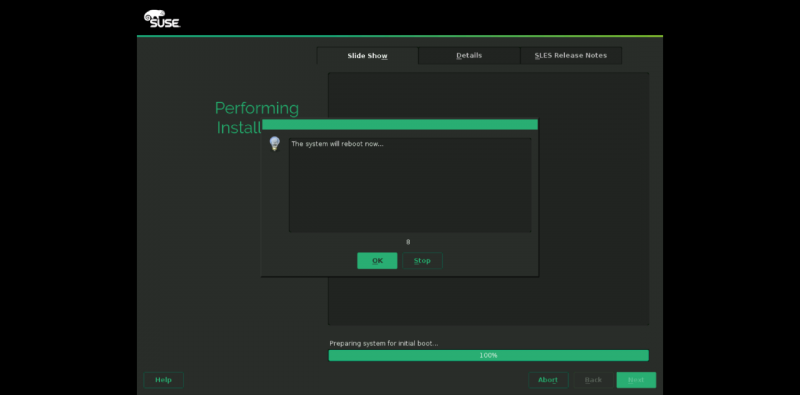Click the installation progress bar
The image size is (800, 395).
click(x=488, y=355)
